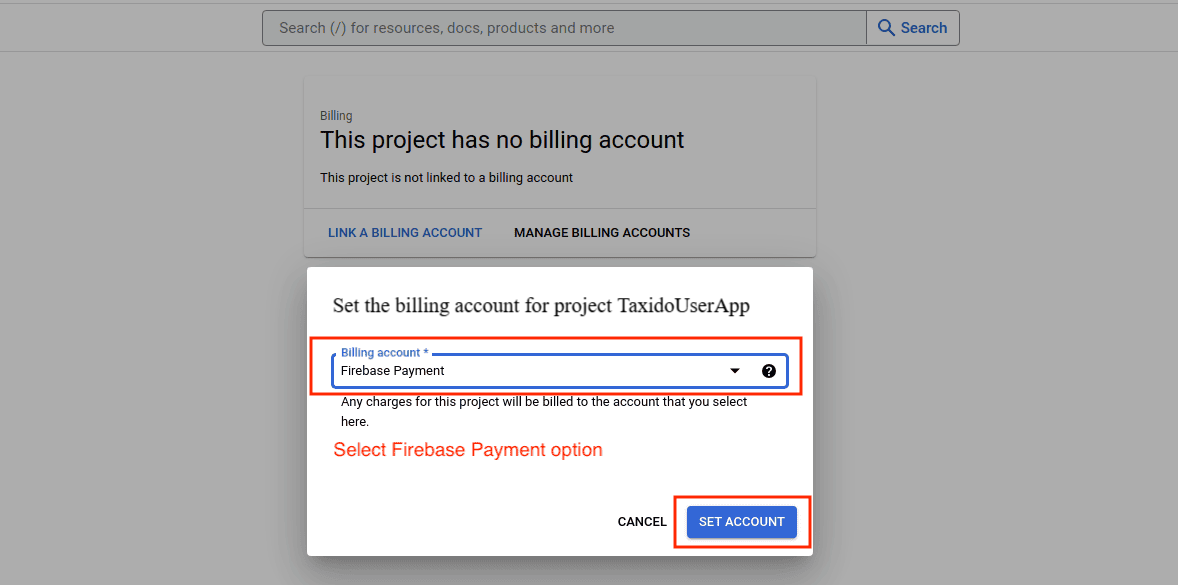1178x585 pixels.
Task: Expand the billing account dropdown arrow
Action: [735, 371]
